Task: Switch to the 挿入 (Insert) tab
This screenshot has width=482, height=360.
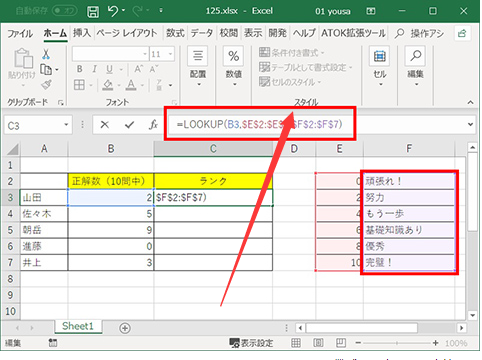Action: click(82, 33)
